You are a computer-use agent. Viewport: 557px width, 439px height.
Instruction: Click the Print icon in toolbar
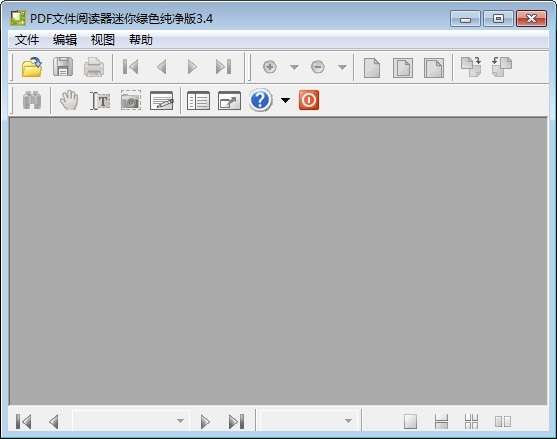click(x=94, y=67)
